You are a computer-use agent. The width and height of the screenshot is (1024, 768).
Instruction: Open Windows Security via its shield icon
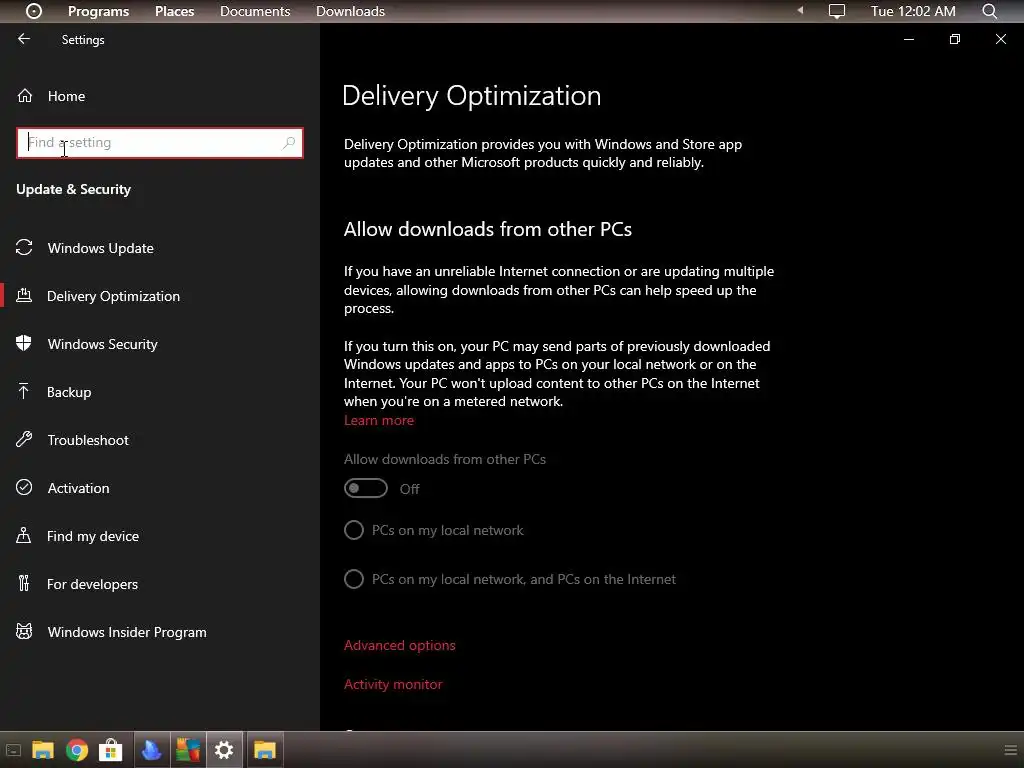pos(24,344)
